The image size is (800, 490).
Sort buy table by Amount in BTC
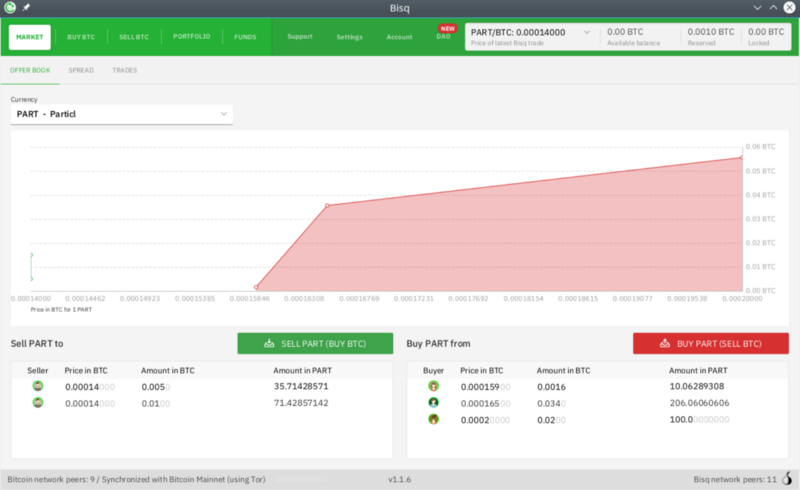click(563, 371)
